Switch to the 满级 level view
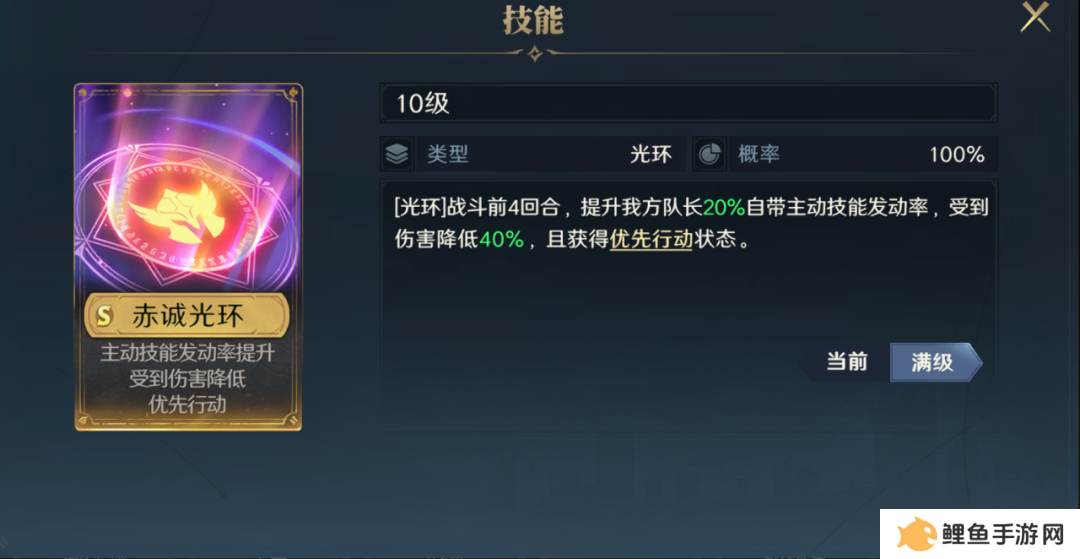 pos(935,361)
